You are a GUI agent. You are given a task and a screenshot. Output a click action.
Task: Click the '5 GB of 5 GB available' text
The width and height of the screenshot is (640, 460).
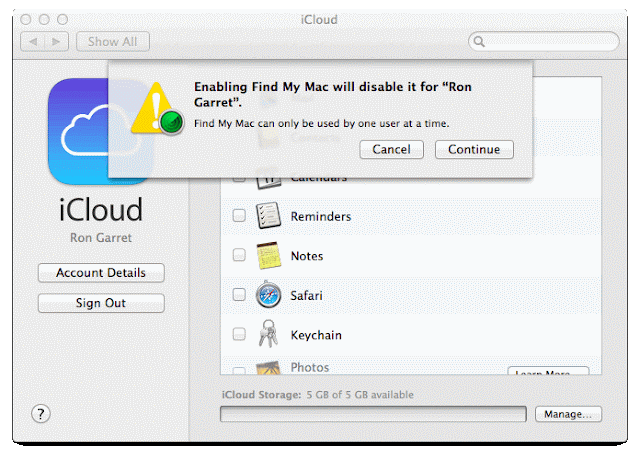(x=360, y=395)
